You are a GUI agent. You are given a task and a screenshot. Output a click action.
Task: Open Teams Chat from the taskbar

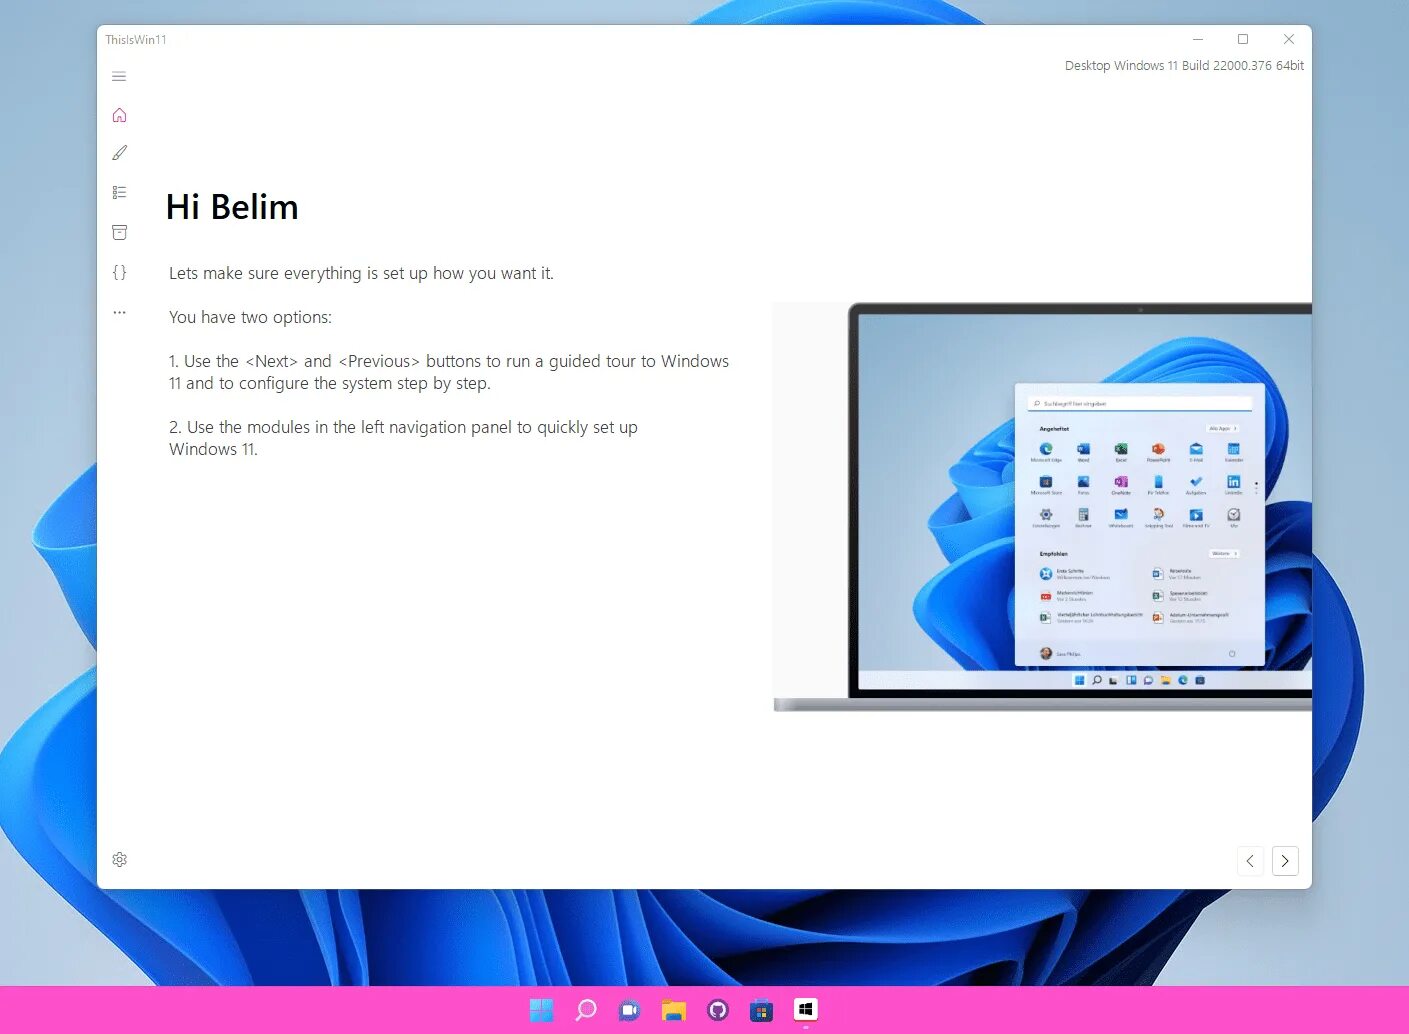[x=629, y=1010]
